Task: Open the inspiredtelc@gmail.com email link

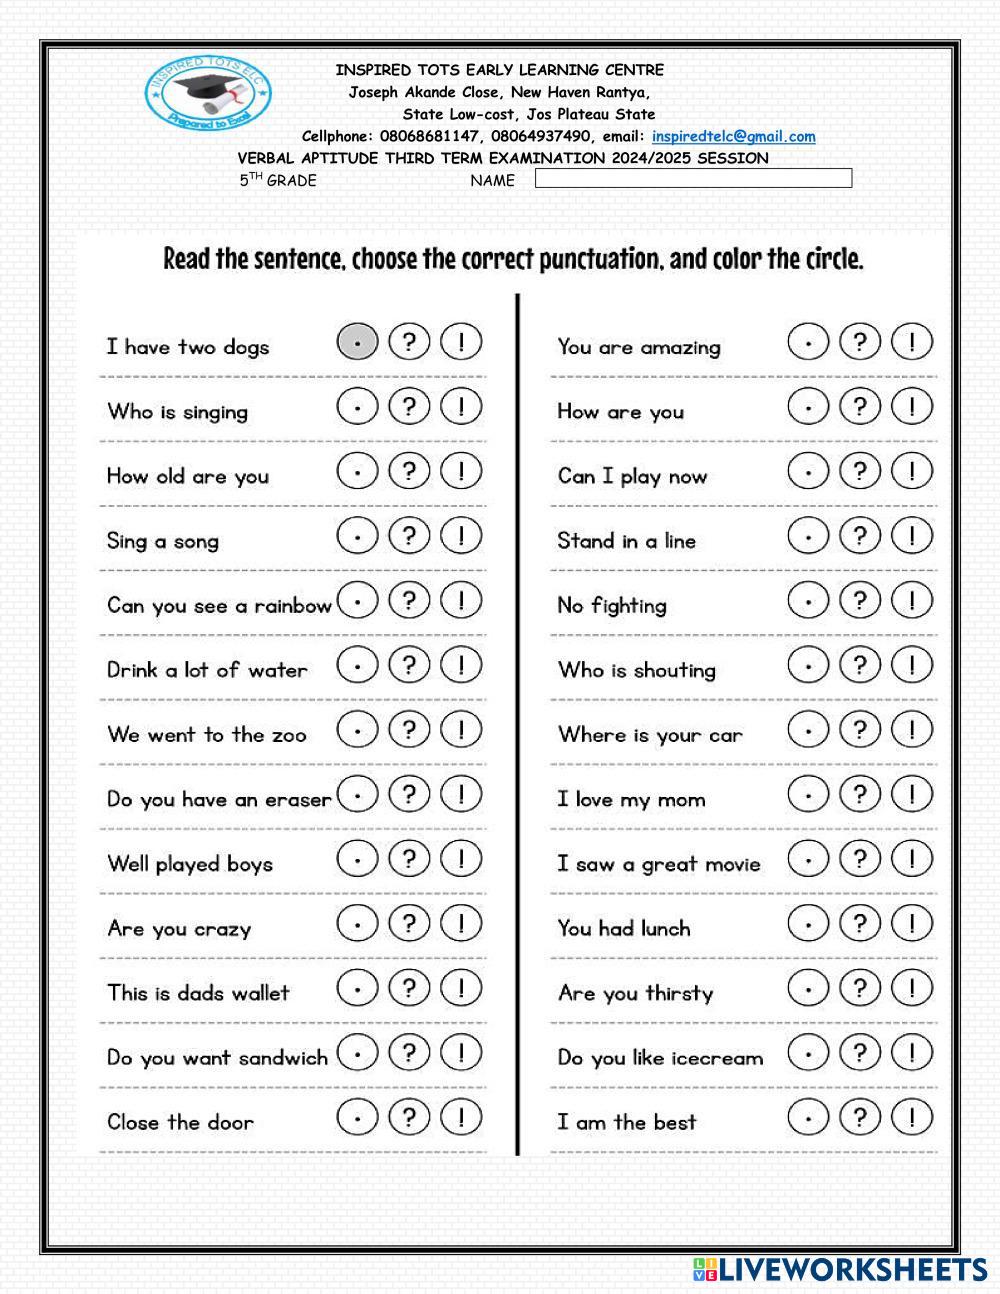Action: tap(733, 137)
